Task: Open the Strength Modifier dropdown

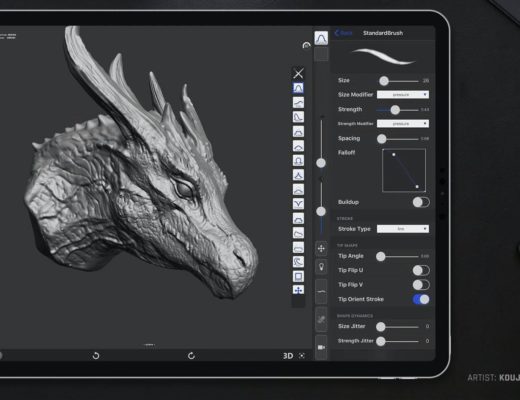Action: pyautogui.click(x=403, y=124)
